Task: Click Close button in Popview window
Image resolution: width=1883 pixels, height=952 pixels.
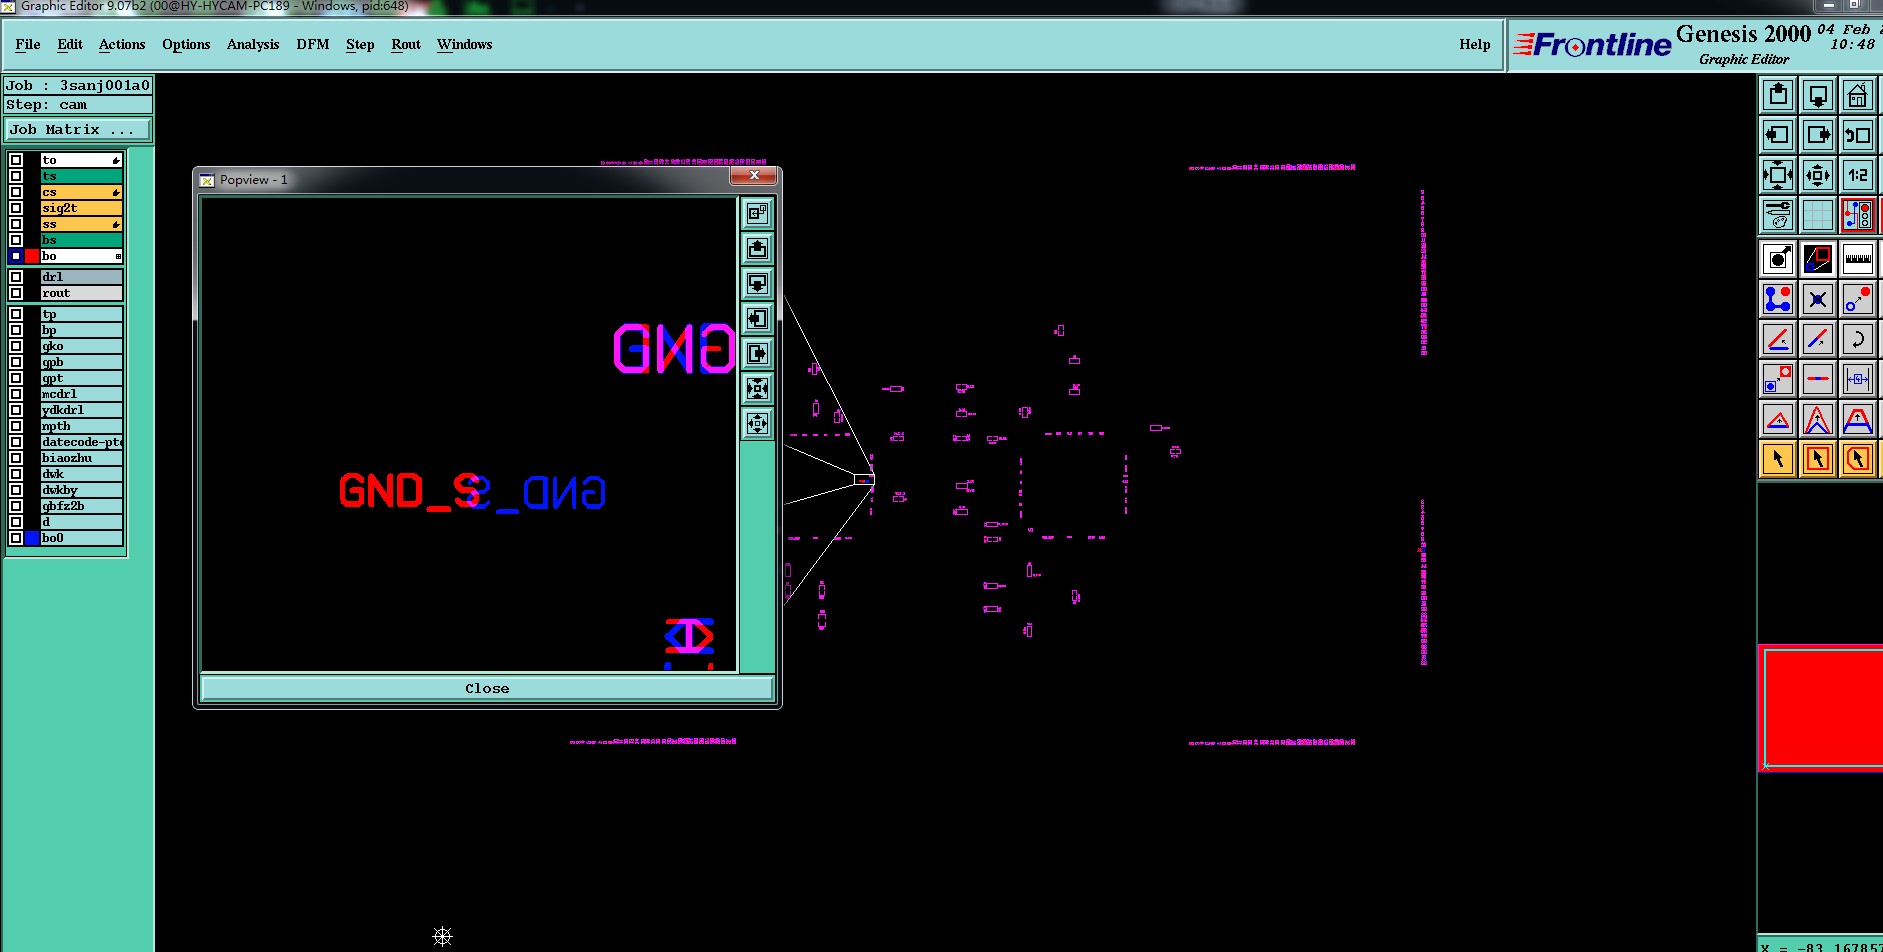Action: click(487, 688)
